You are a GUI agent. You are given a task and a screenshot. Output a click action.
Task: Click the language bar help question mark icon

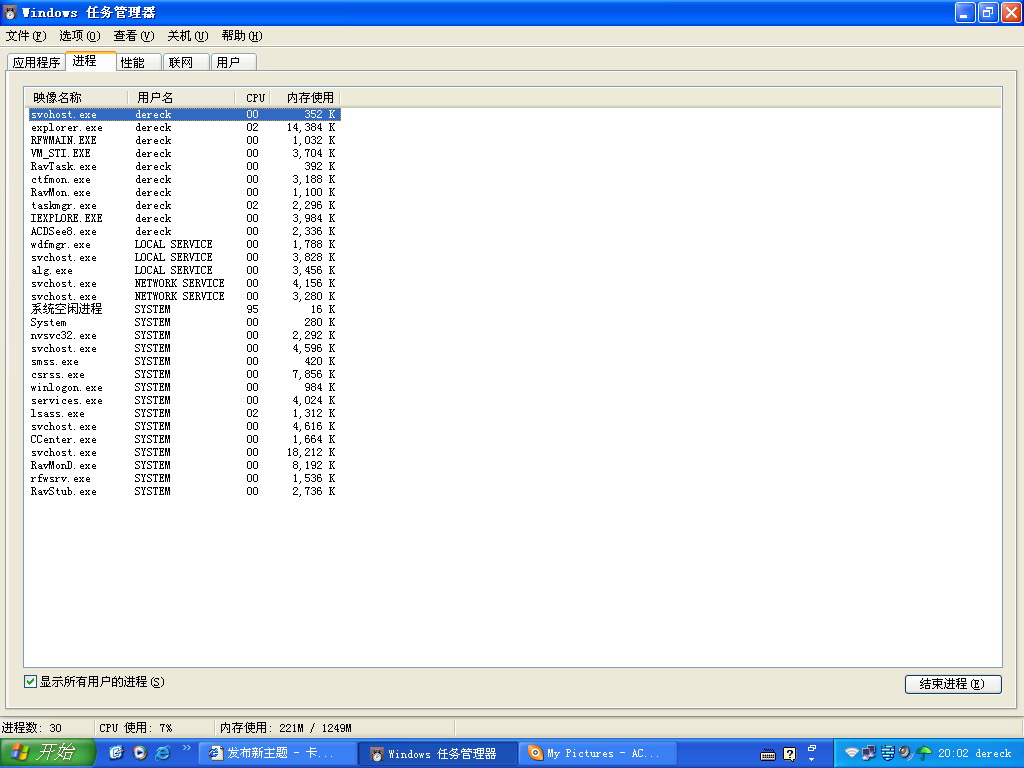click(x=790, y=754)
